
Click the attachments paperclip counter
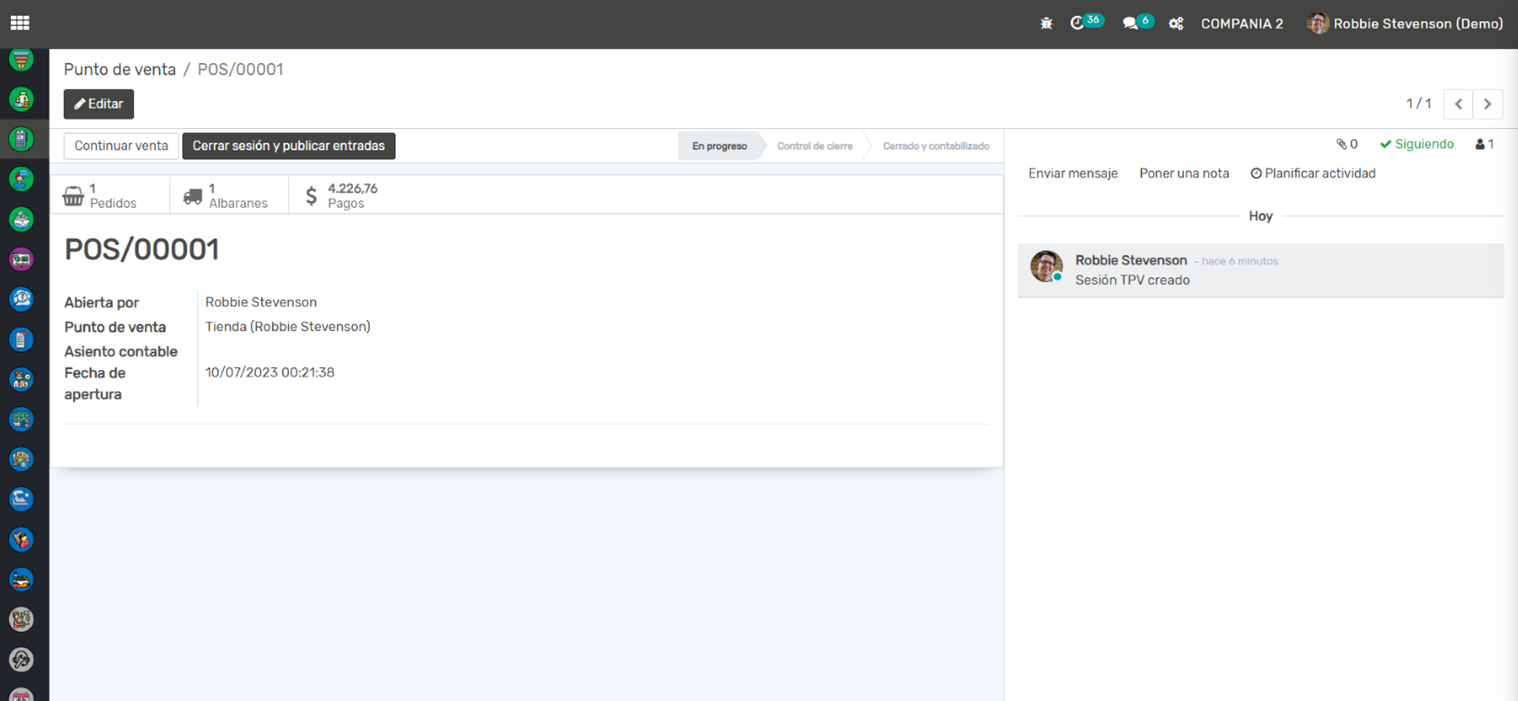[1347, 144]
